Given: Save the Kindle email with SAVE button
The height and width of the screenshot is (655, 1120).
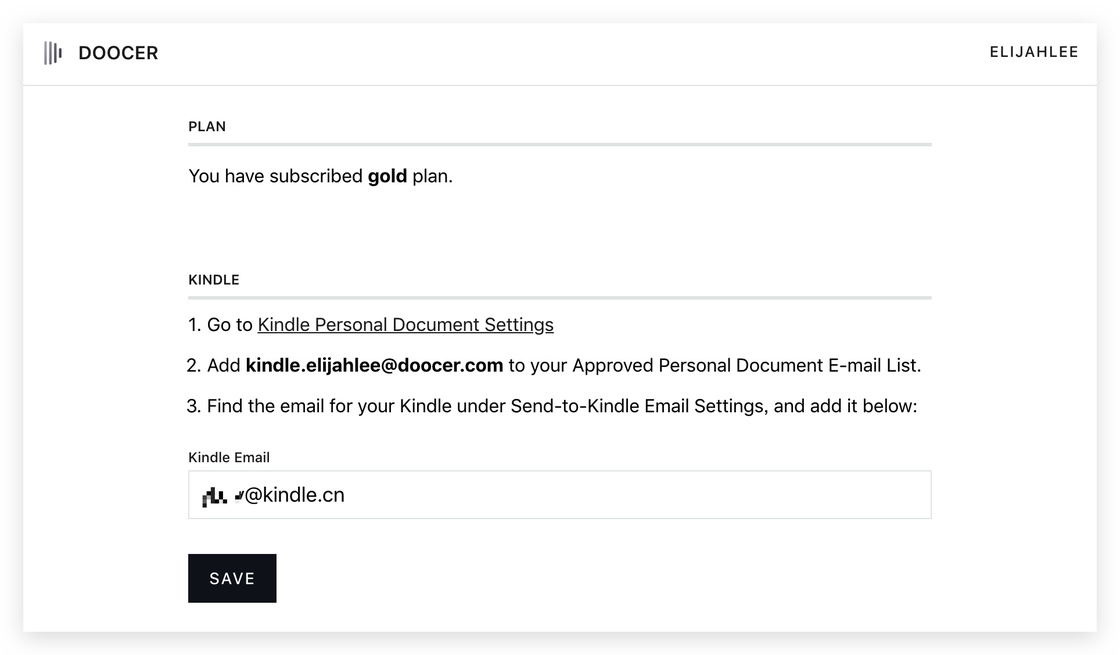Looking at the screenshot, I should click(x=232, y=578).
